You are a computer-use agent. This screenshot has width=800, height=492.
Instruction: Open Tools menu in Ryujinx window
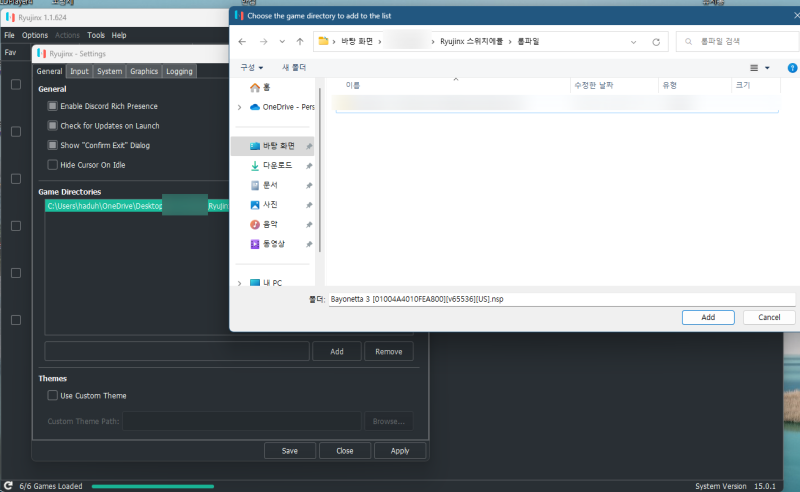tap(96, 35)
